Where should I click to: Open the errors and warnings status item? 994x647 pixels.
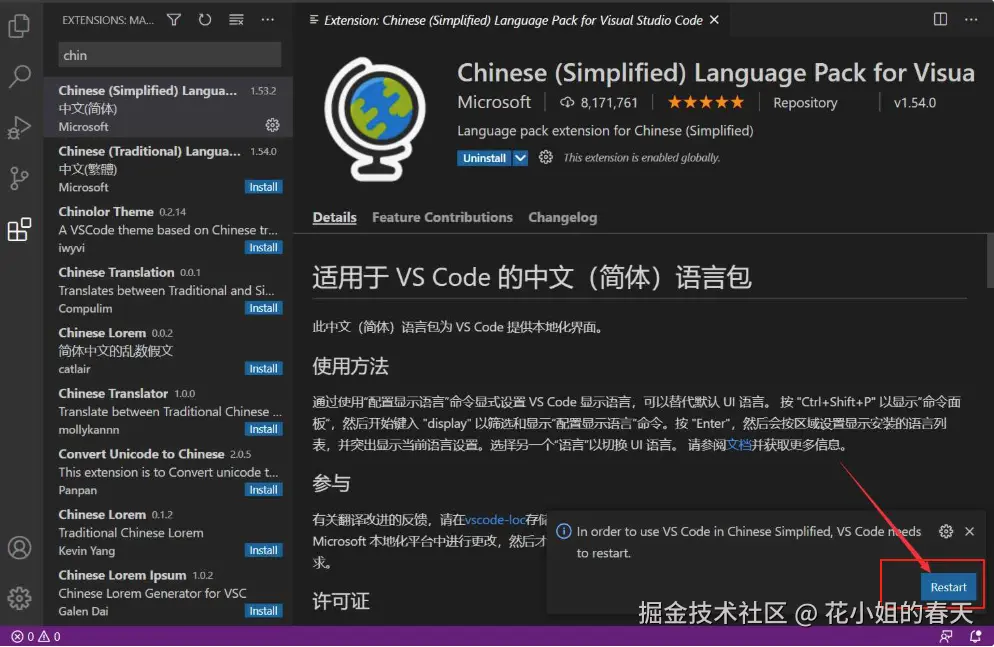point(36,636)
